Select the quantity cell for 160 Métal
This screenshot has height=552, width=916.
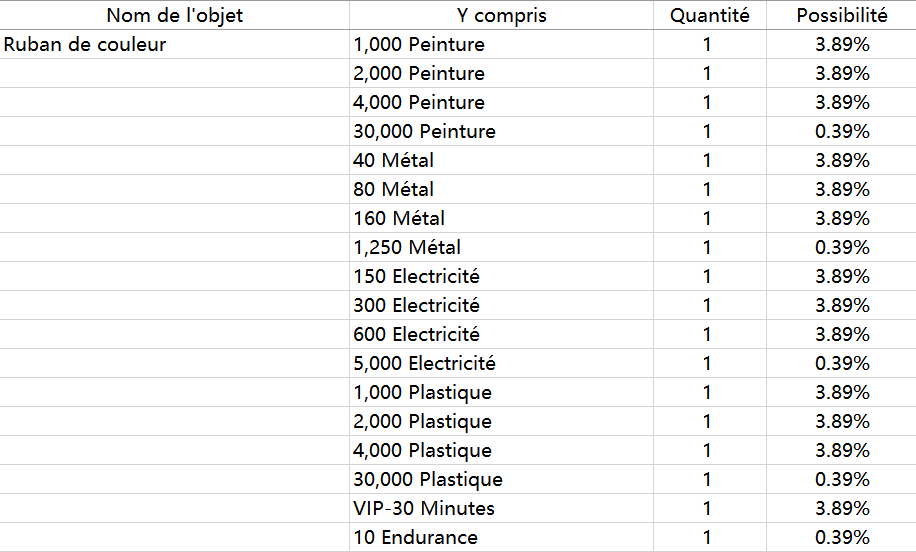click(x=710, y=218)
